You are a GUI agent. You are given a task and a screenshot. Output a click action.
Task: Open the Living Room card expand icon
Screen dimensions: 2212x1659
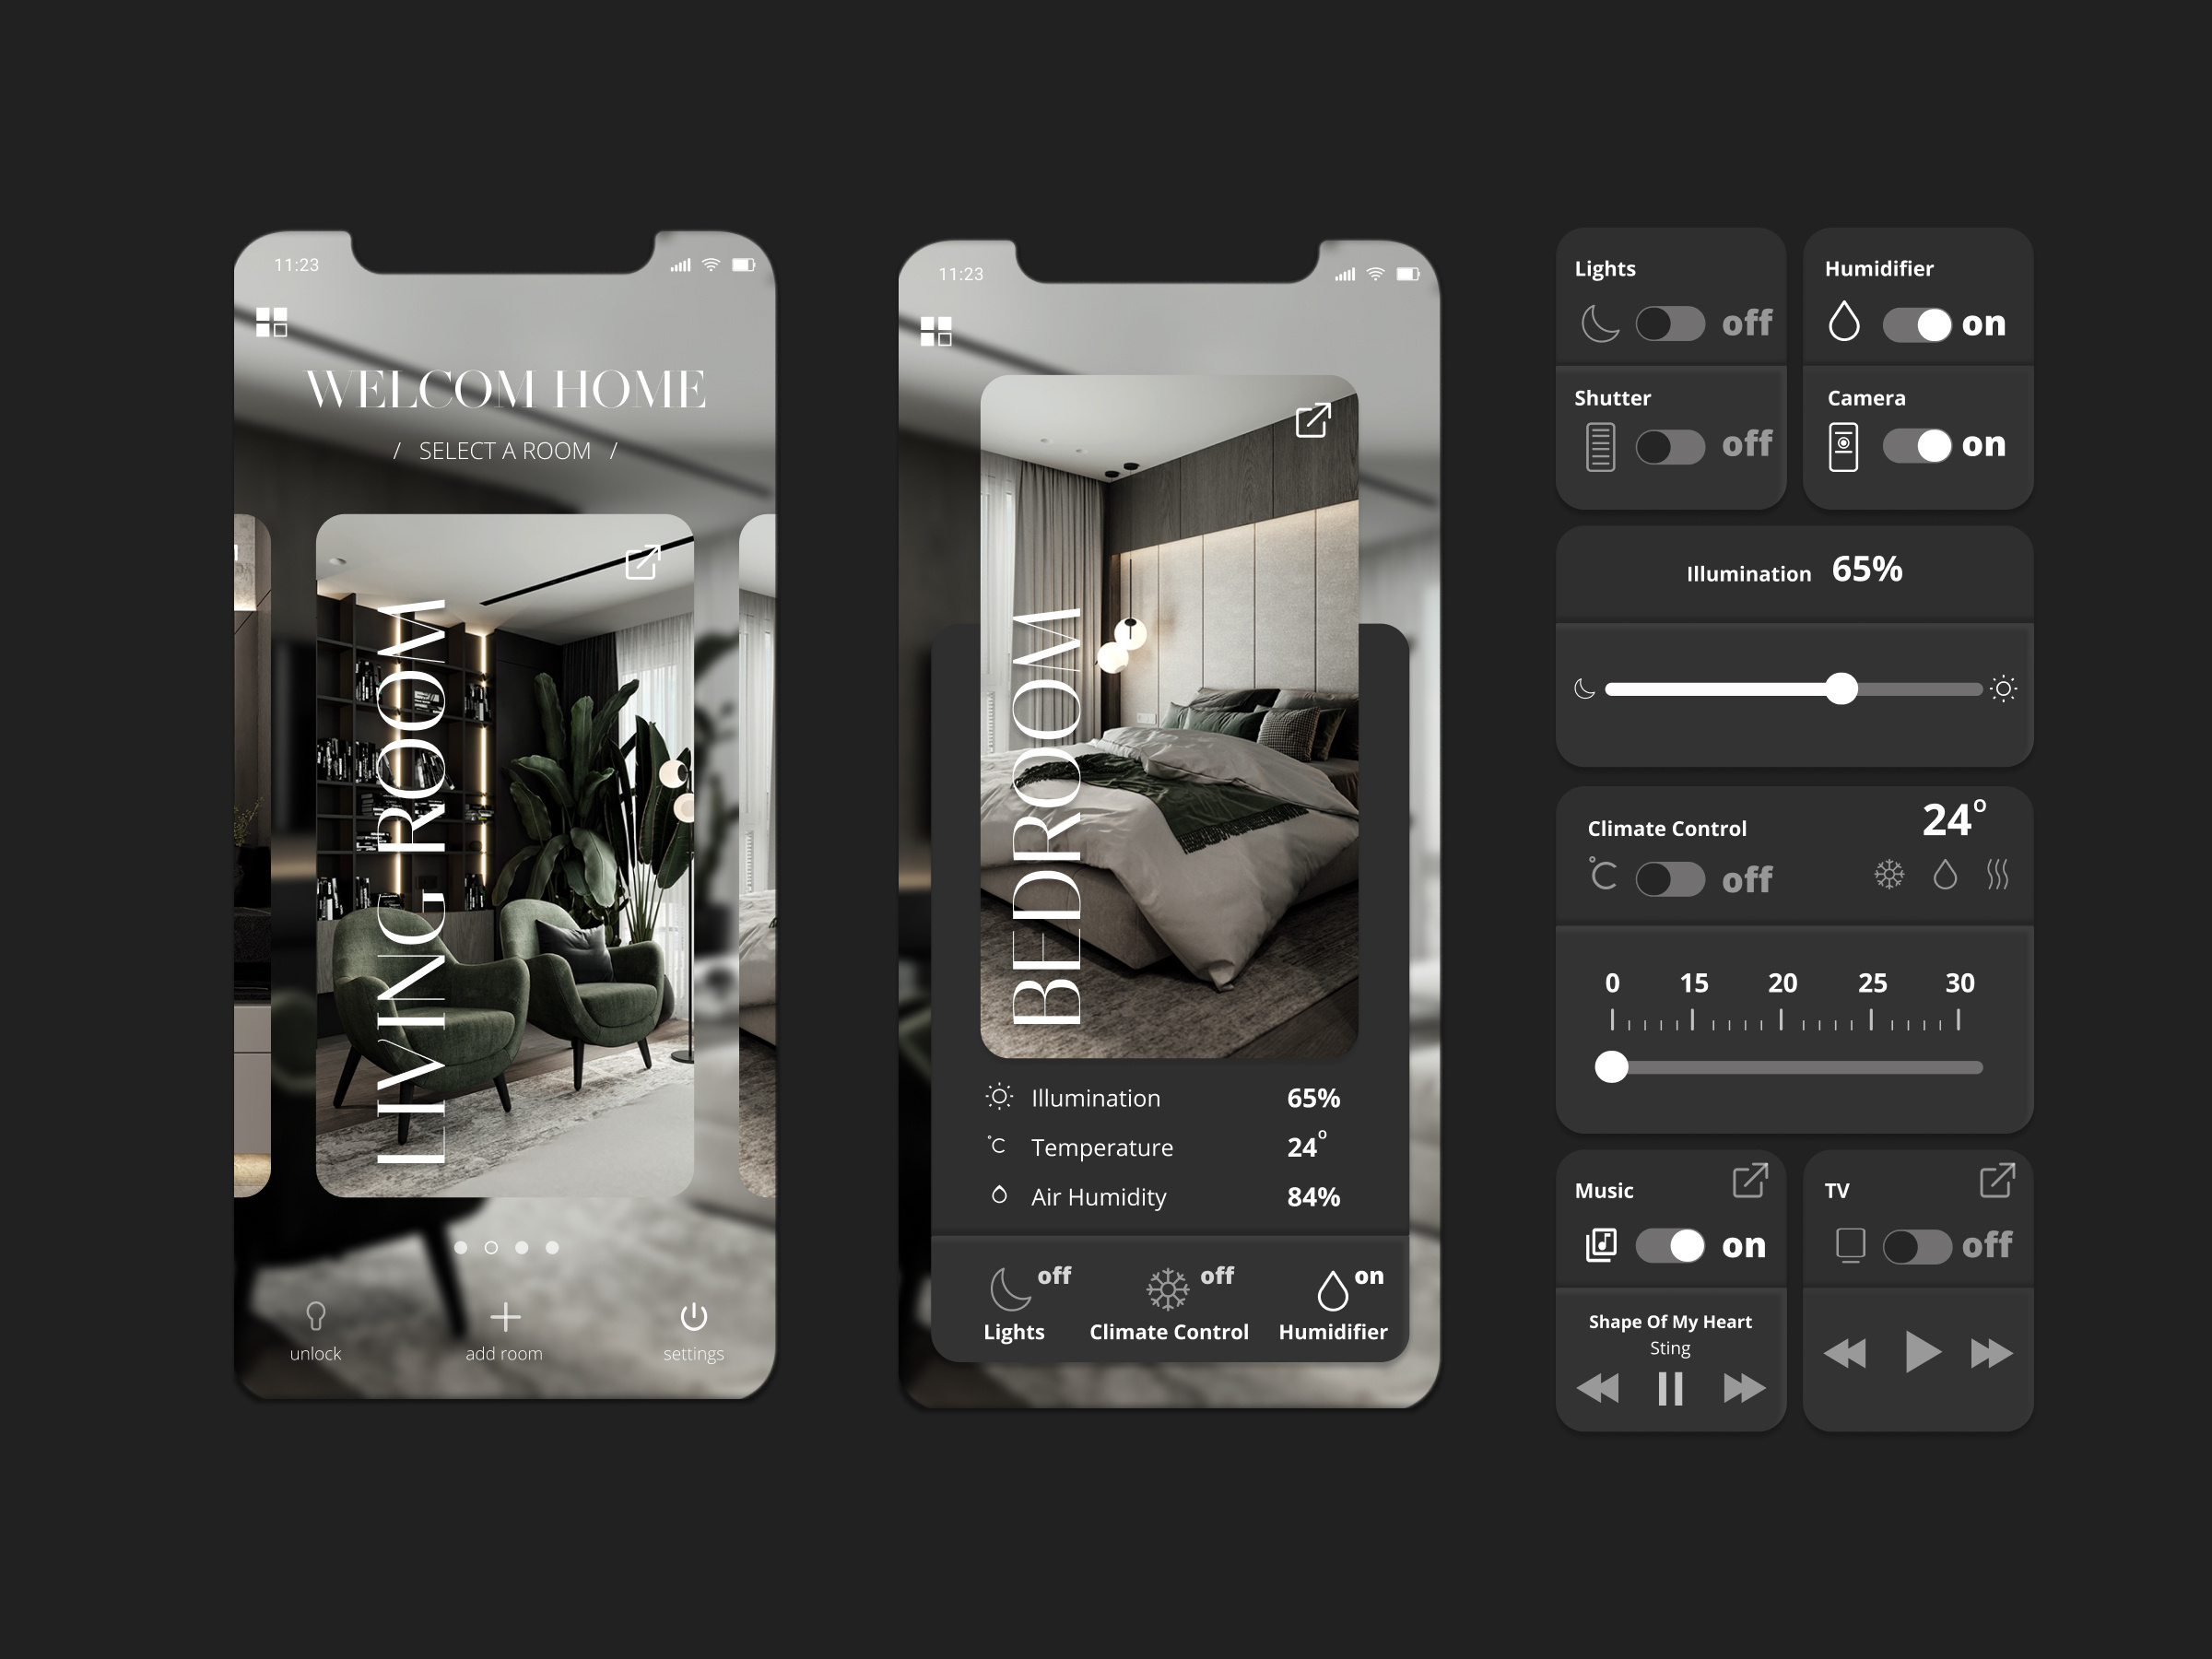[643, 562]
